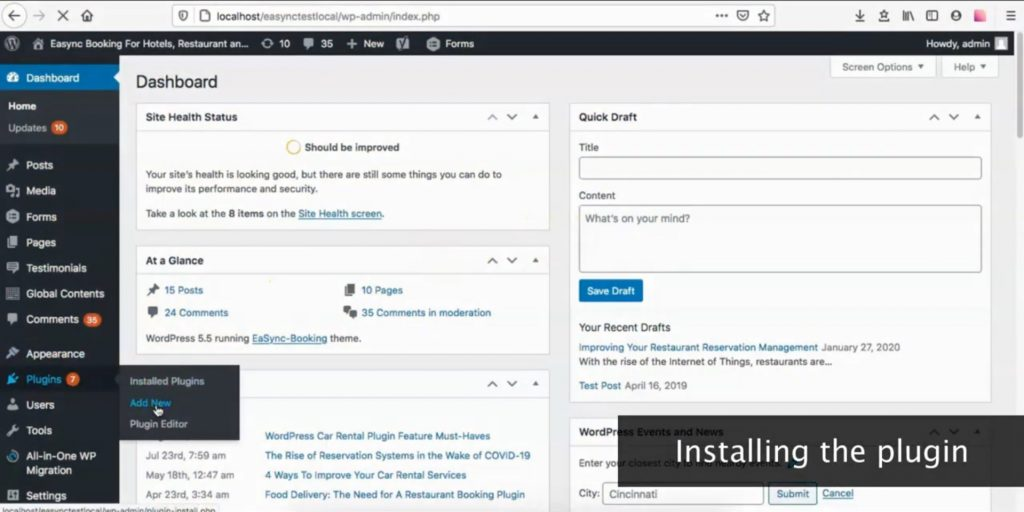Open the Tools menu in the sidebar
Screen dimensions: 1024x512
(x=39, y=430)
